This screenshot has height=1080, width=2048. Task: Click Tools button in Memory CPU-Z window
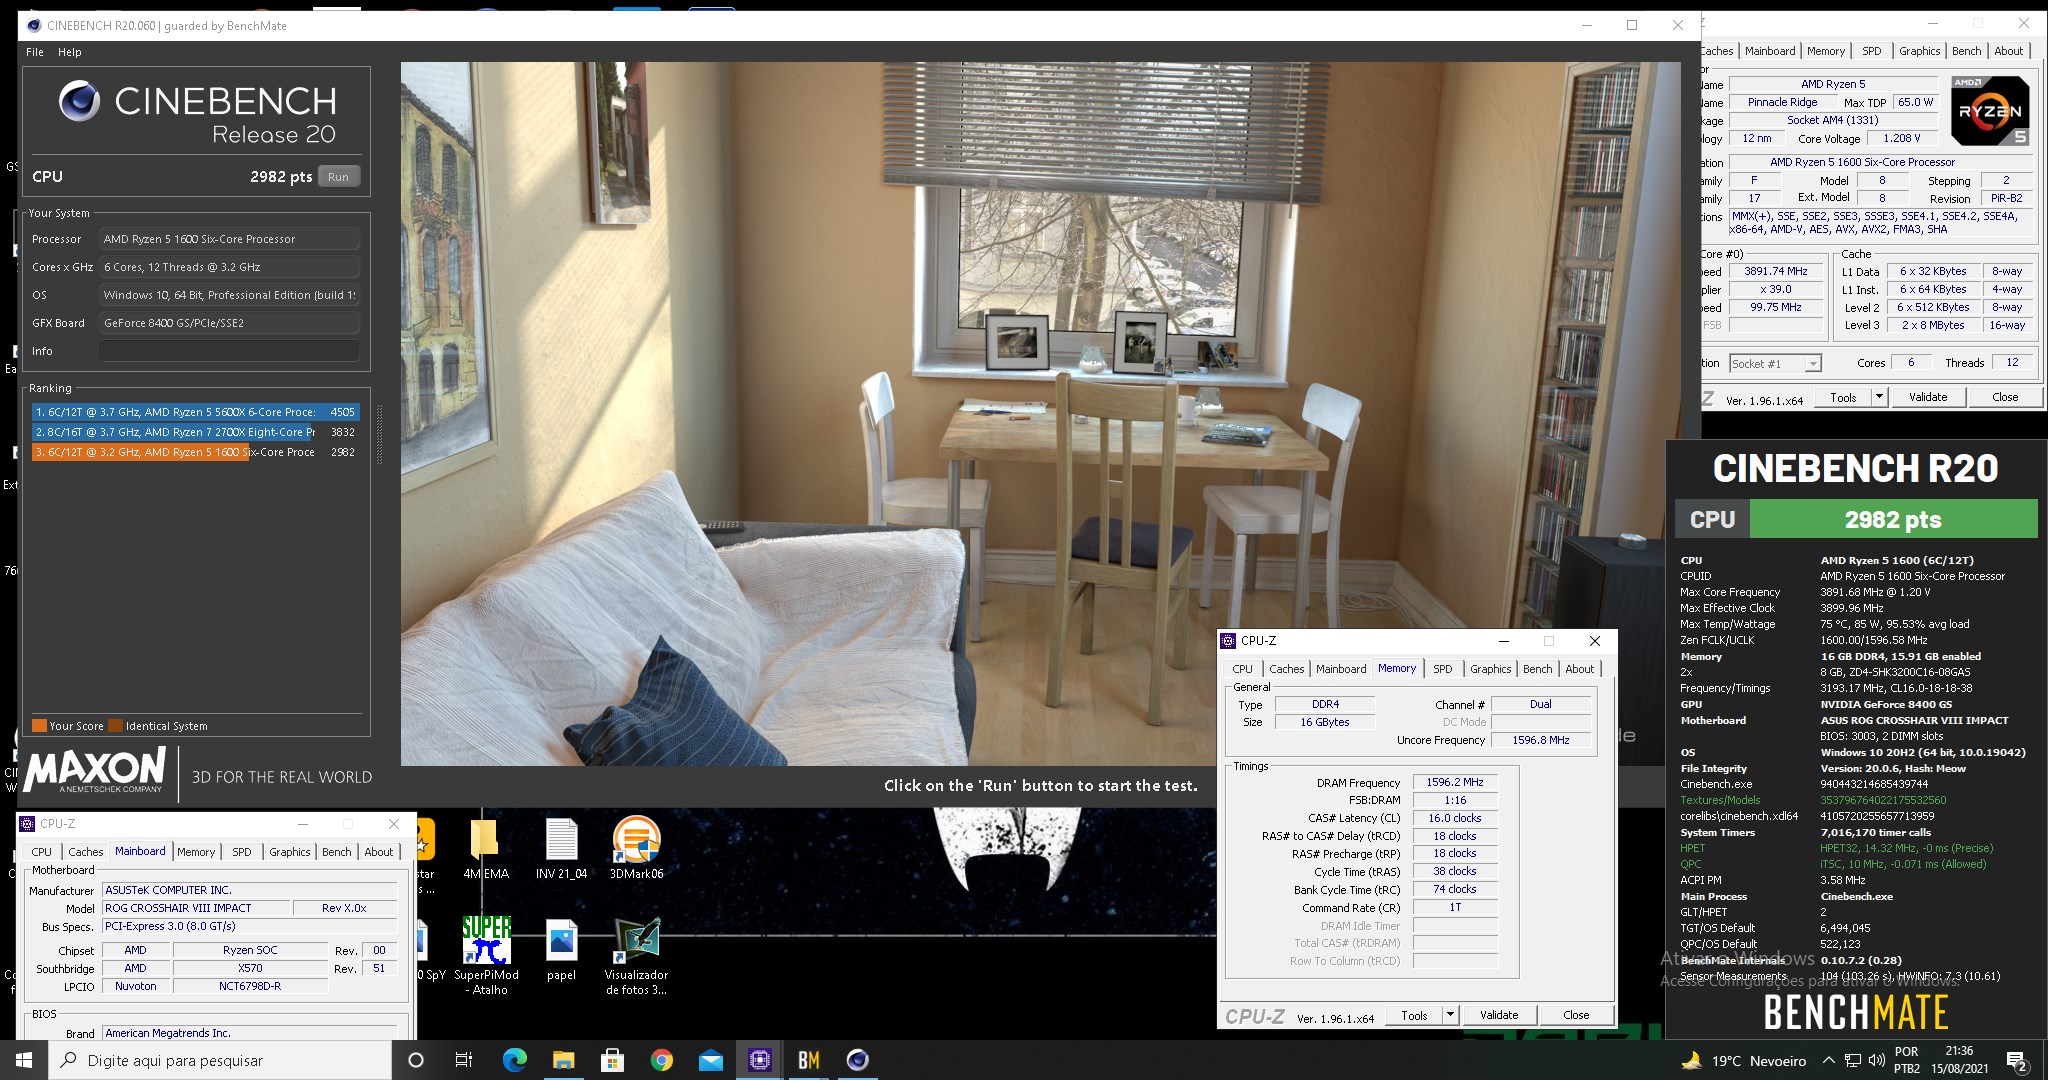1414,1015
